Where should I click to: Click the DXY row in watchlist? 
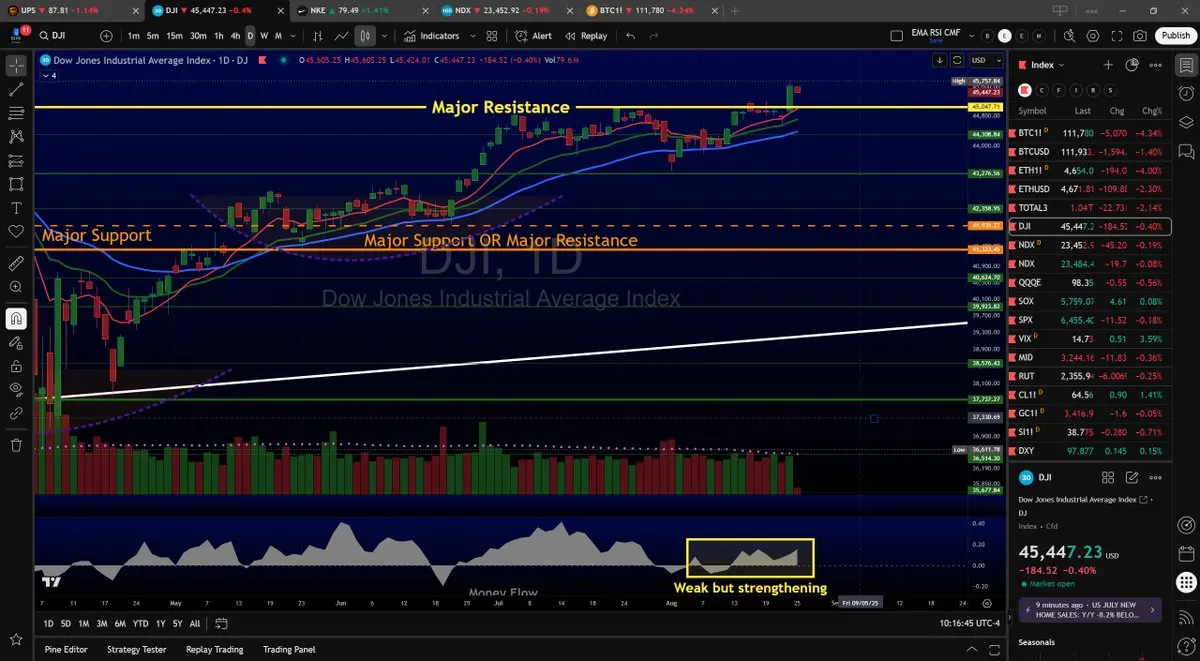click(x=1090, y=451)
